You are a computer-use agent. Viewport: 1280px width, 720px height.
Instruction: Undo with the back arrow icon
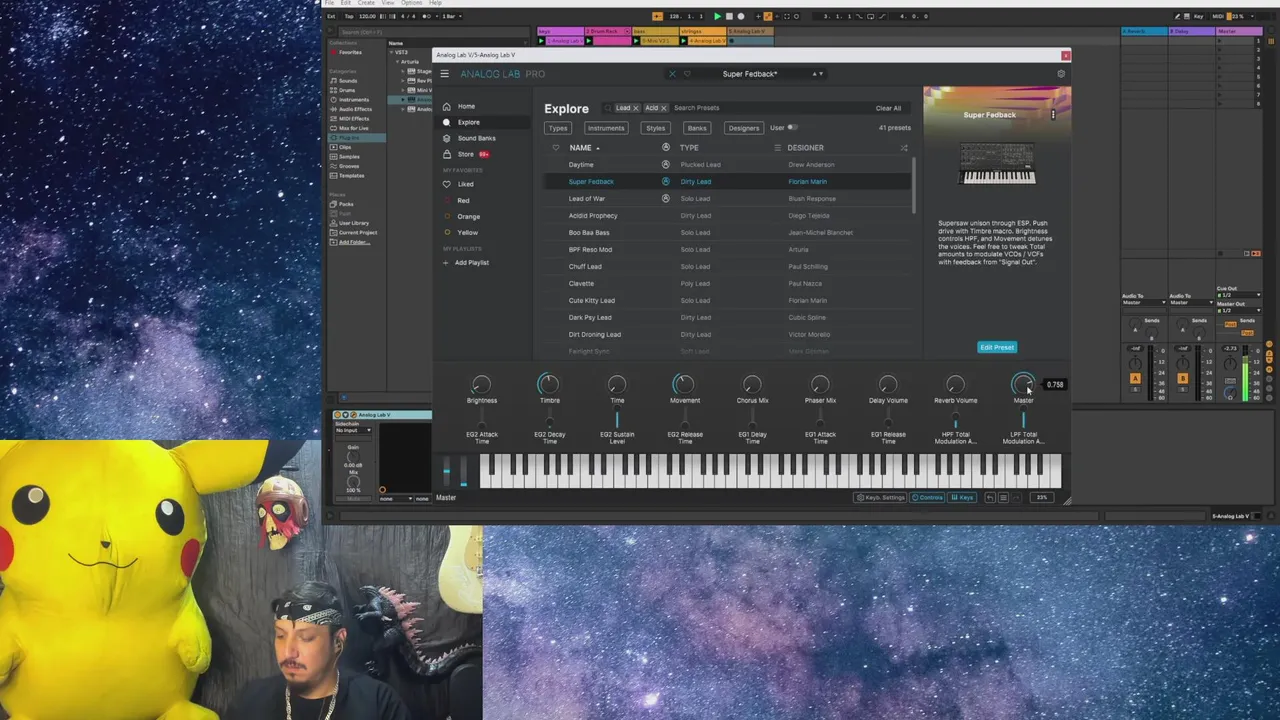[x=989, y=497]
